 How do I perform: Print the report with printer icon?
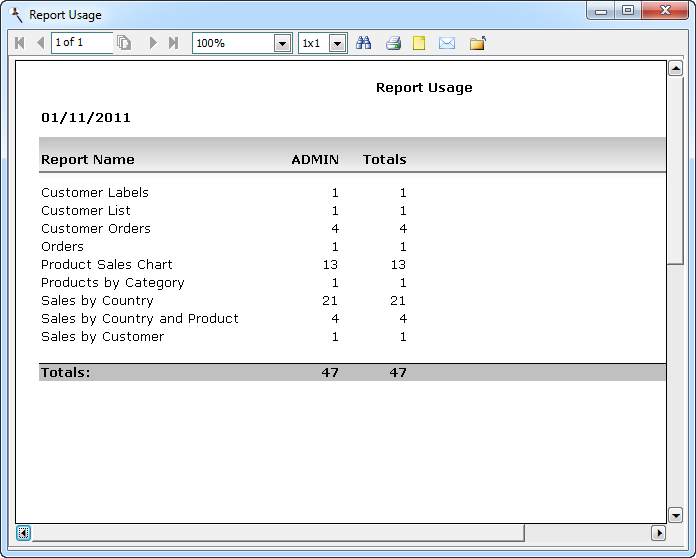pos(393,43)
